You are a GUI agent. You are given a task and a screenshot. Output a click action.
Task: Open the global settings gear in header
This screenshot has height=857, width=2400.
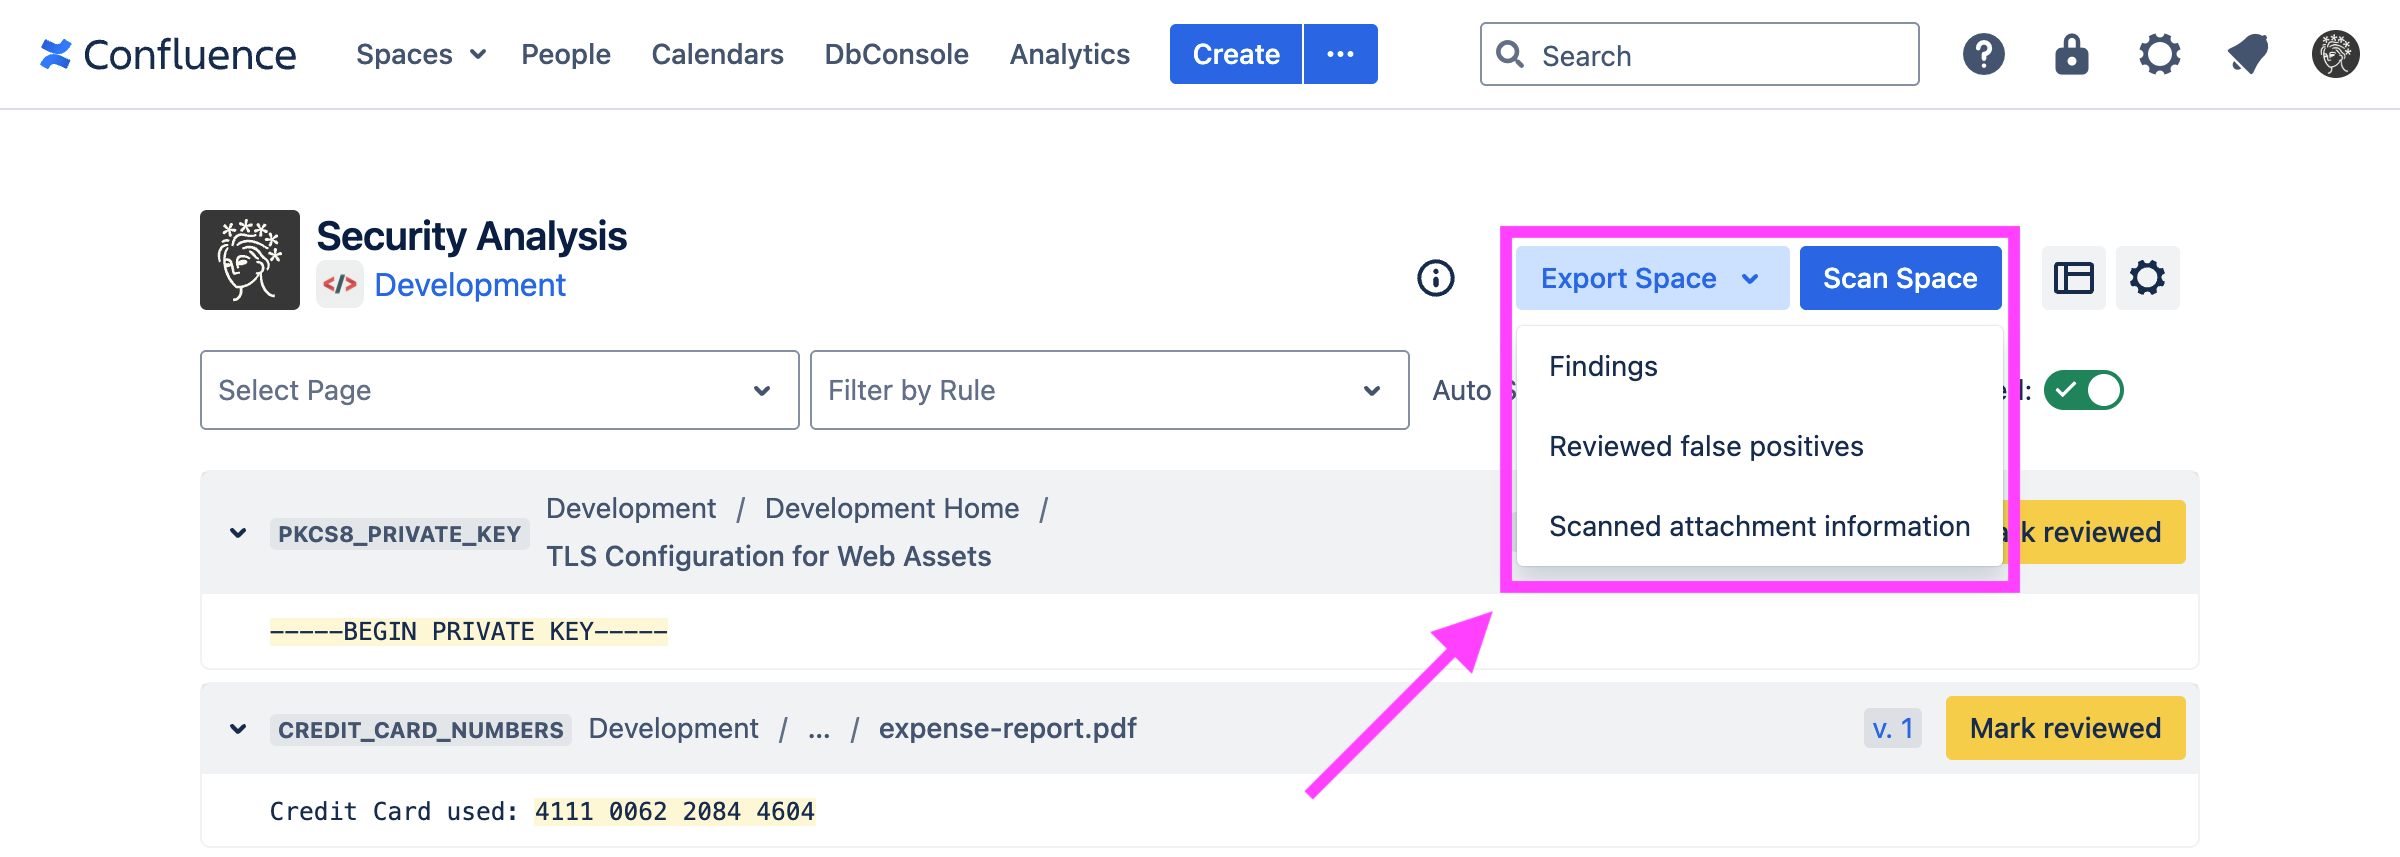click(x=2159, y=54)
